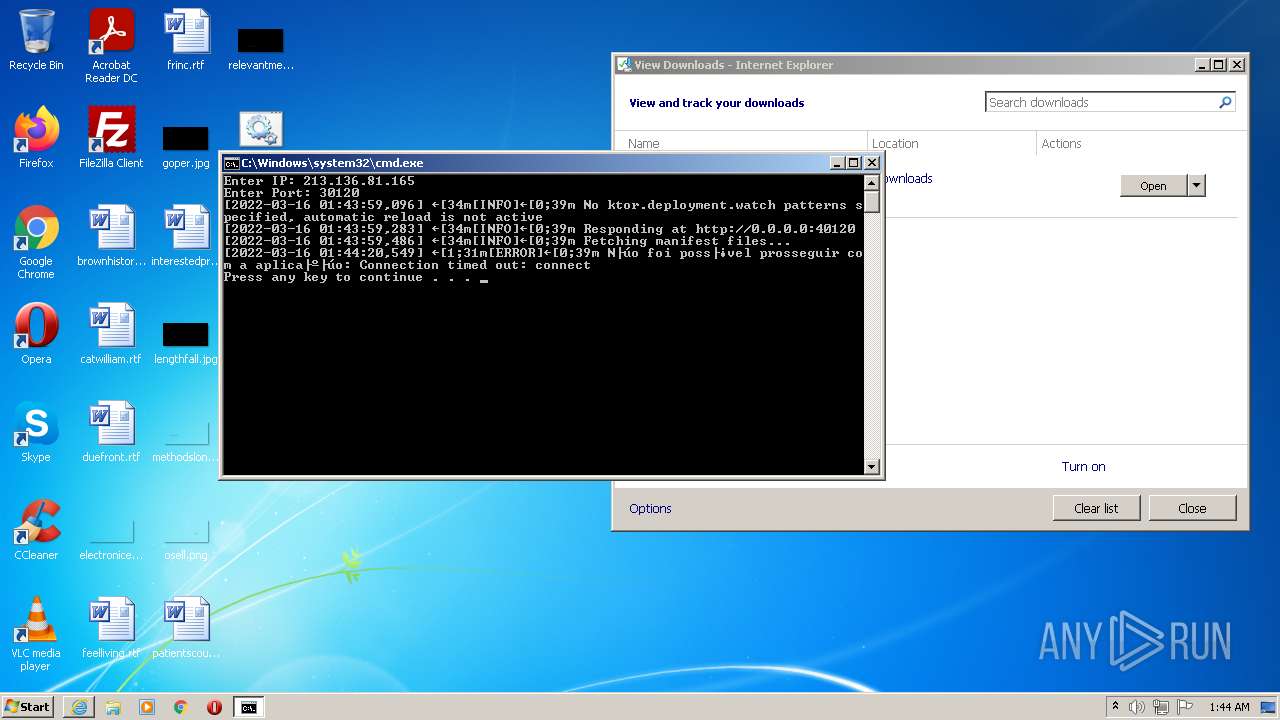This screenshot has height=720, width=1280.
Task: Maximize the cmd.exe window
Action: click(853, 163)
